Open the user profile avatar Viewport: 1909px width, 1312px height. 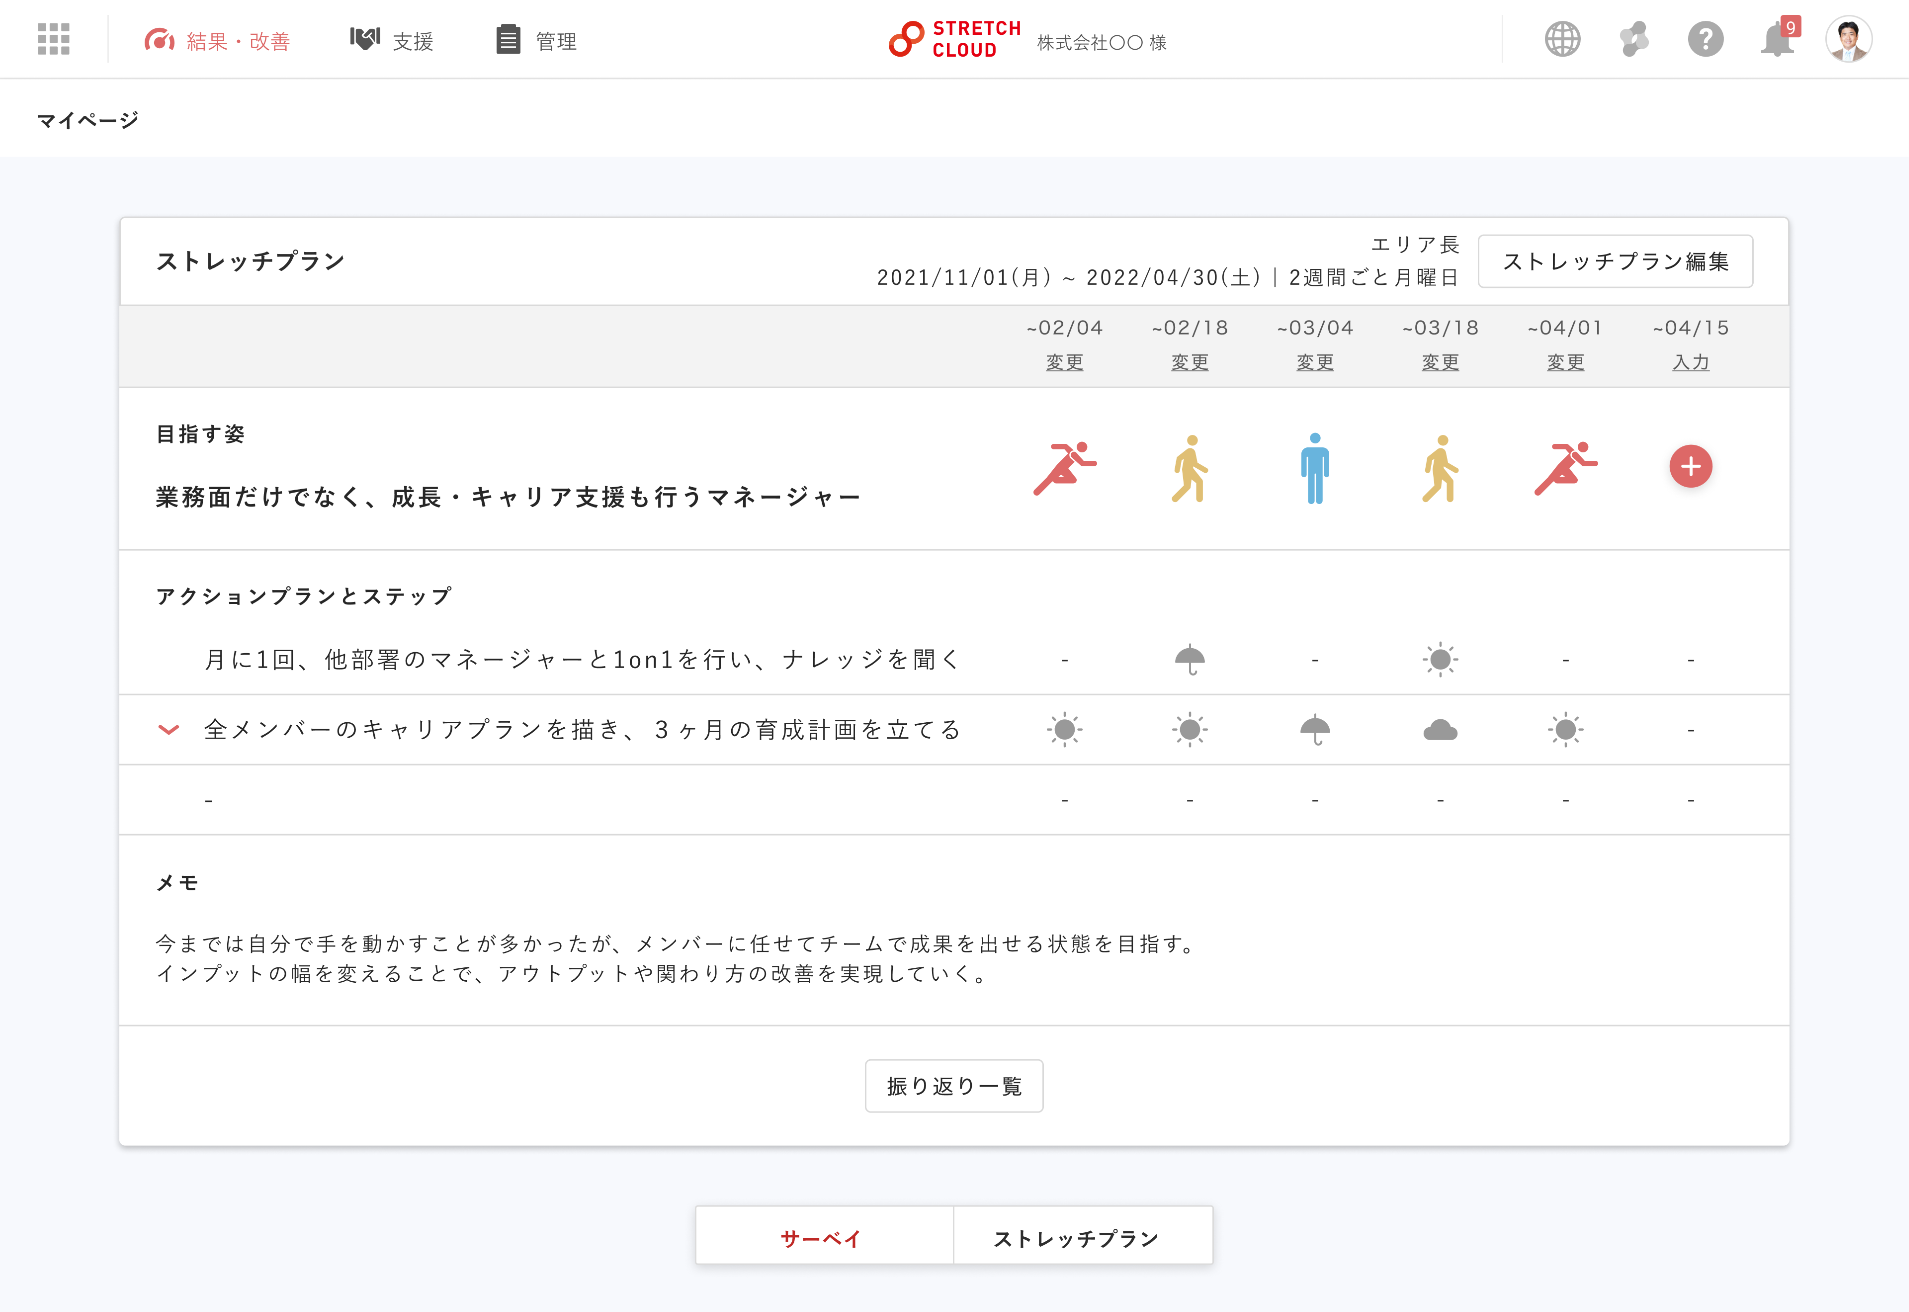click(1848, 40)
